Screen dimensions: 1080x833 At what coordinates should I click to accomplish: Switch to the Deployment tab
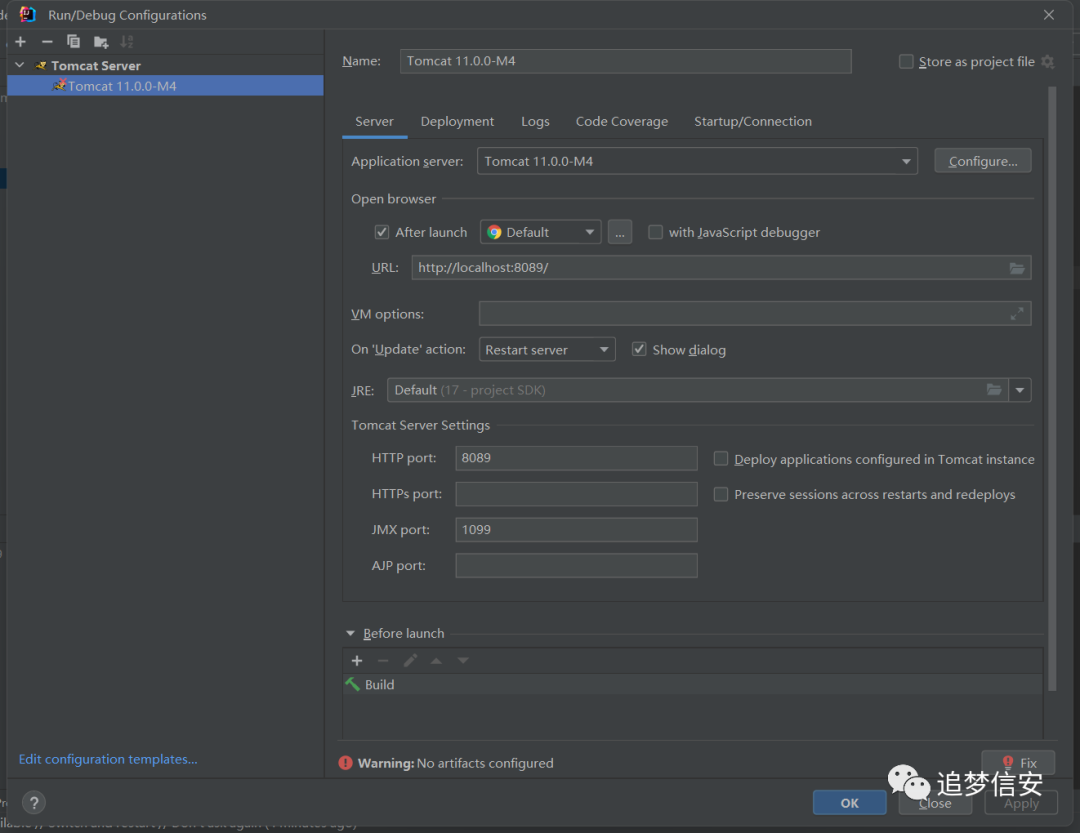pos(457,121)
